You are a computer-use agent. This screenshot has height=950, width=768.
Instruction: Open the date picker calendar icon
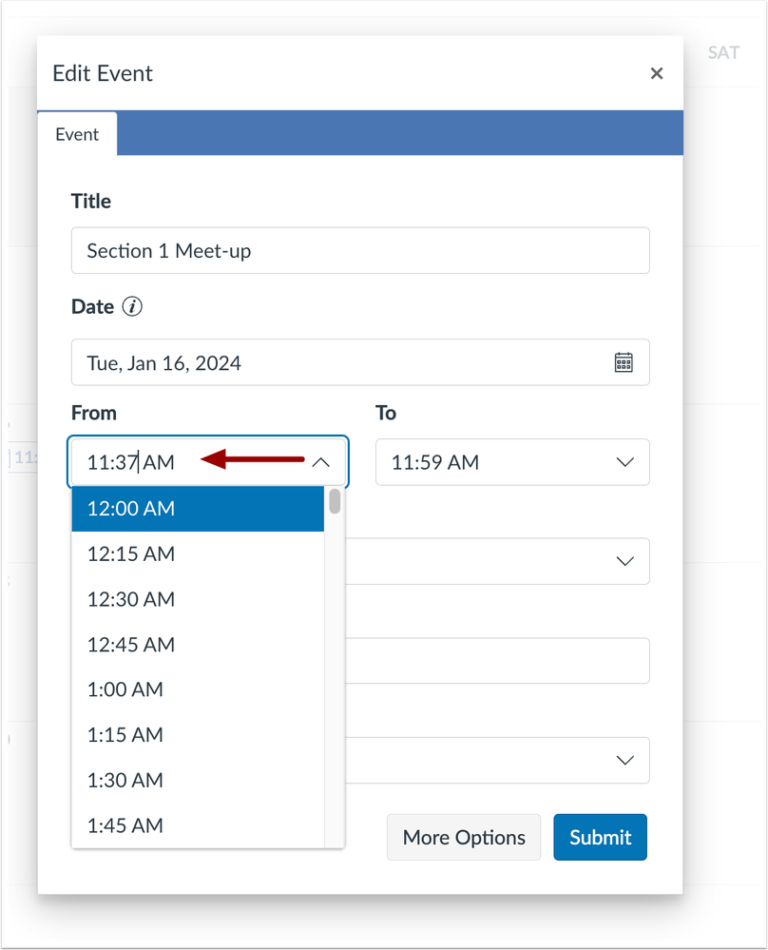623,362
